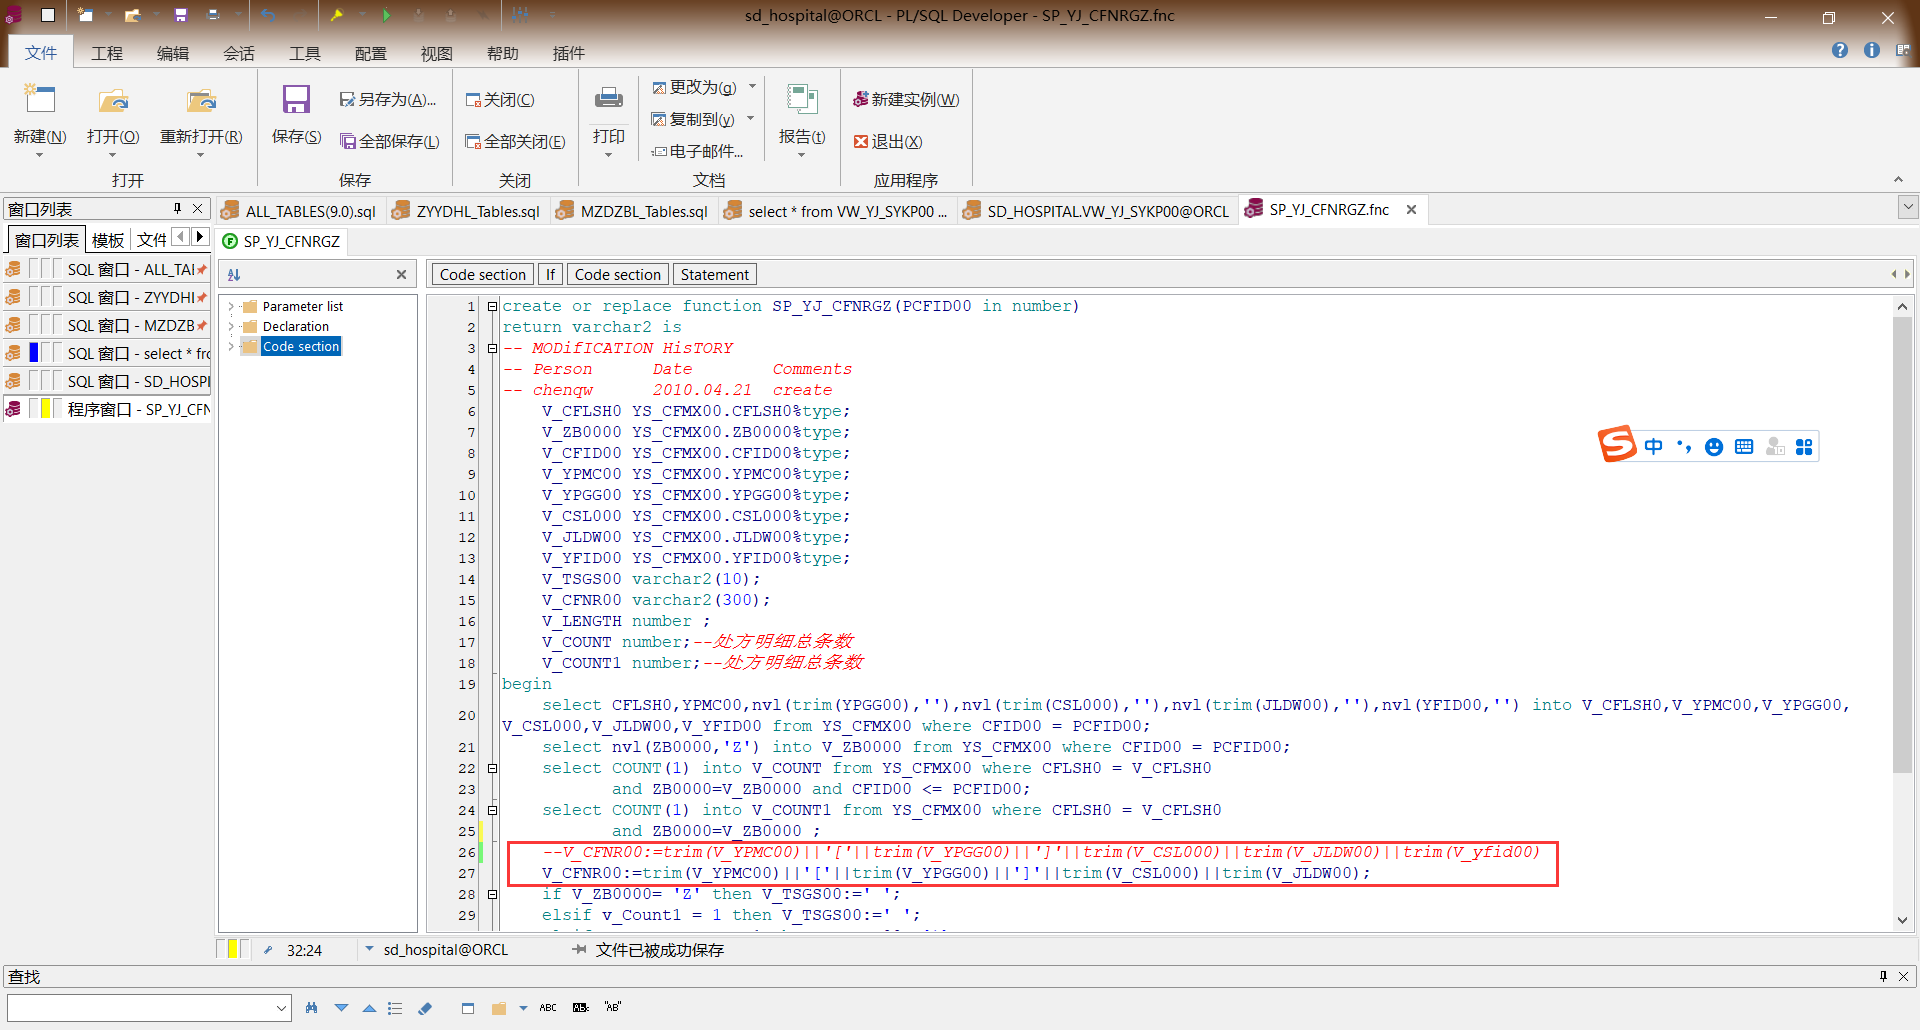Toggle whole-word search option in find bar
Viewport: 1920px width, 1030px height.
click(580, 1008)
